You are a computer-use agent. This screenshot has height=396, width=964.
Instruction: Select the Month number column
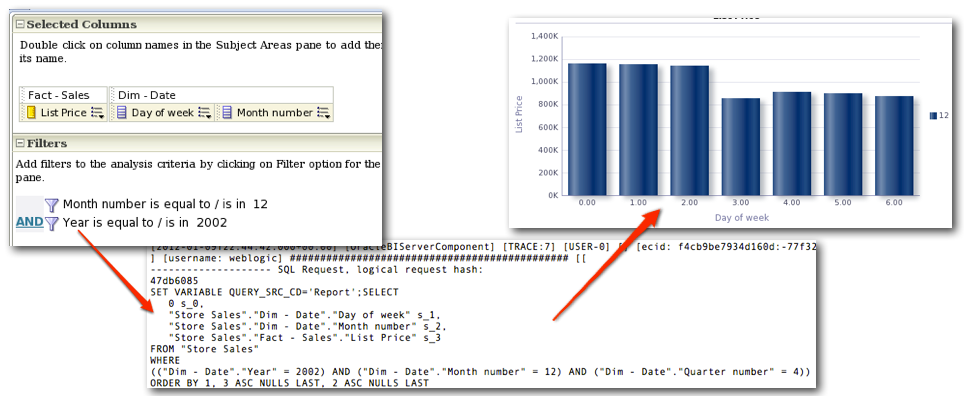click(x=275, y=113)
